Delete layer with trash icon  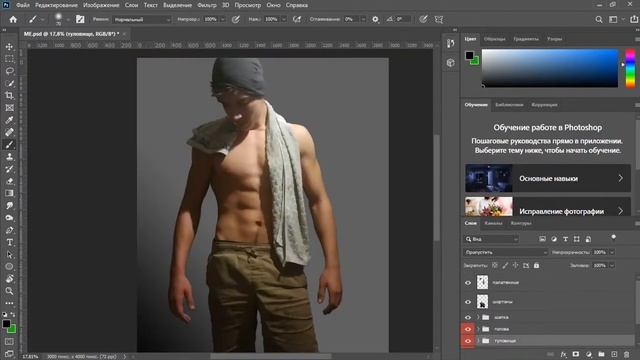[627, 354]
